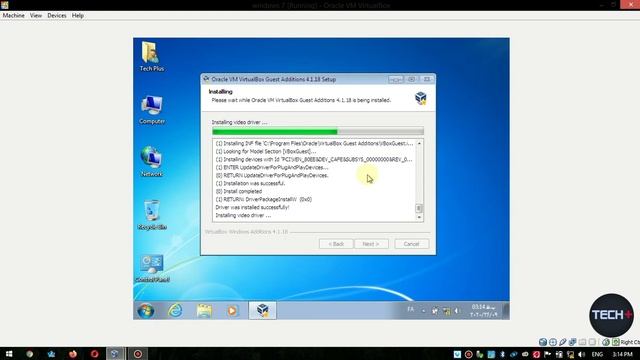Open the View menu
The image size is (640, 360).
[x=36, y=16]
